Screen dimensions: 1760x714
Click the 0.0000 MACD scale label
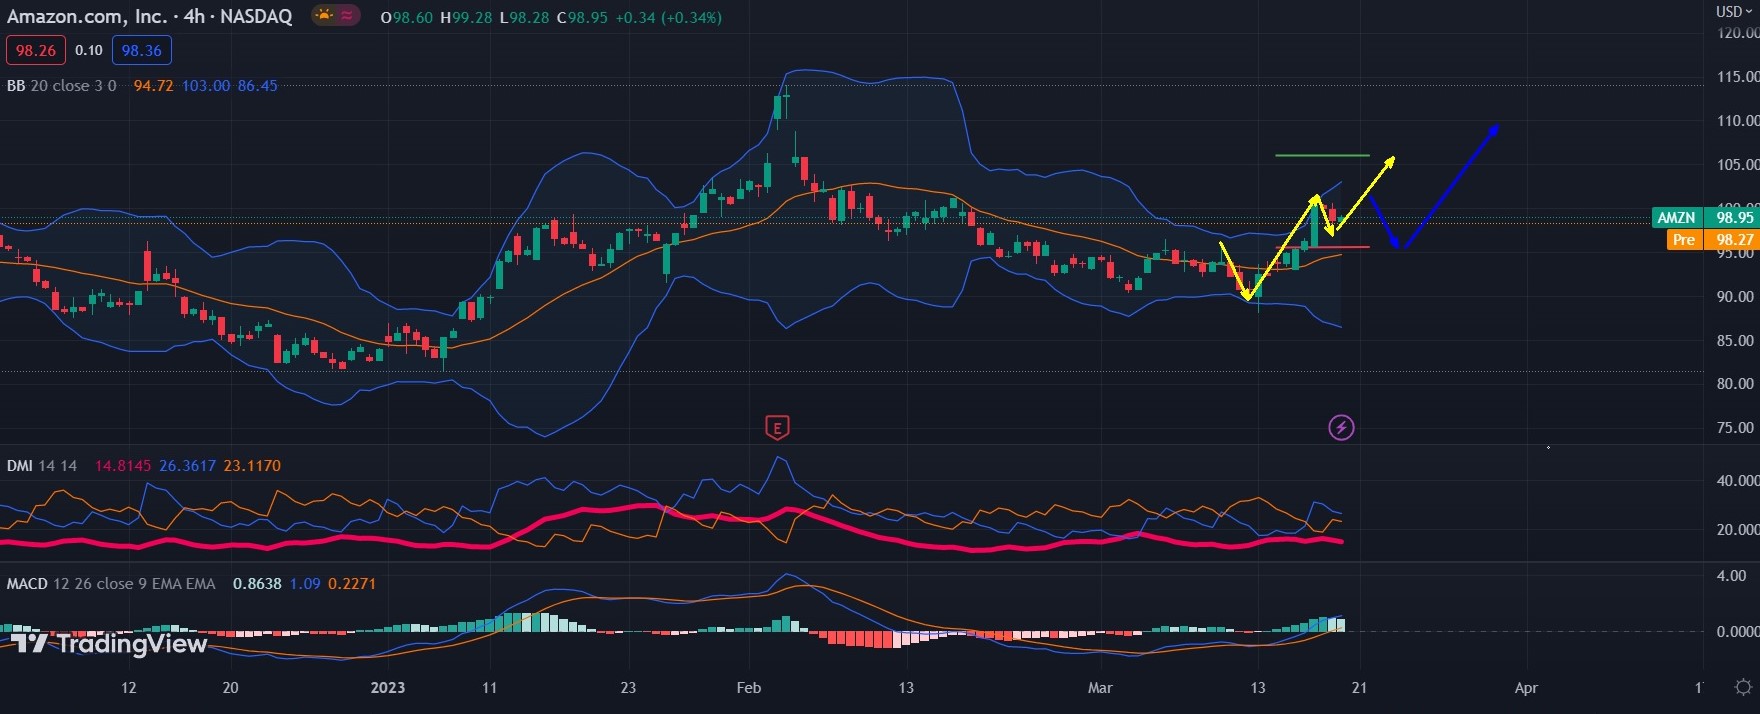[x=1738, y=632]
